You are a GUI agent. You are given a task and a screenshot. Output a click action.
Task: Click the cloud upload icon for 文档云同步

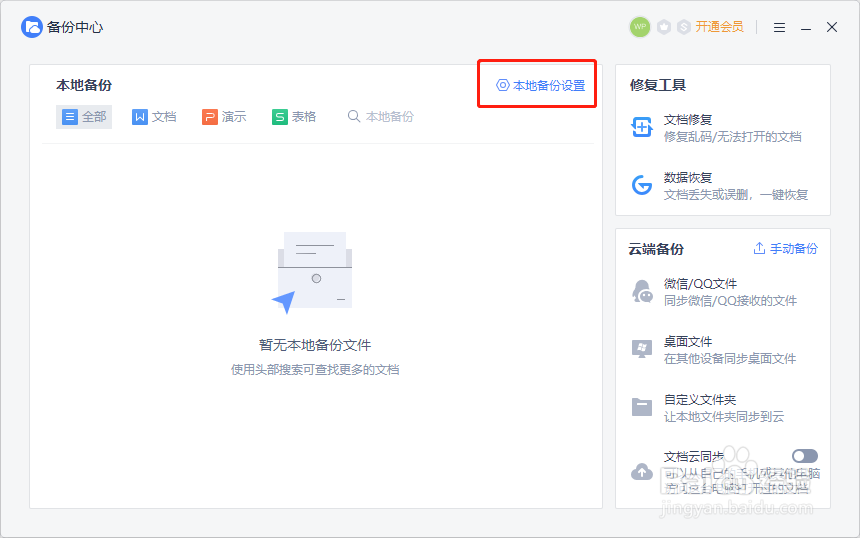pos(642,472)
